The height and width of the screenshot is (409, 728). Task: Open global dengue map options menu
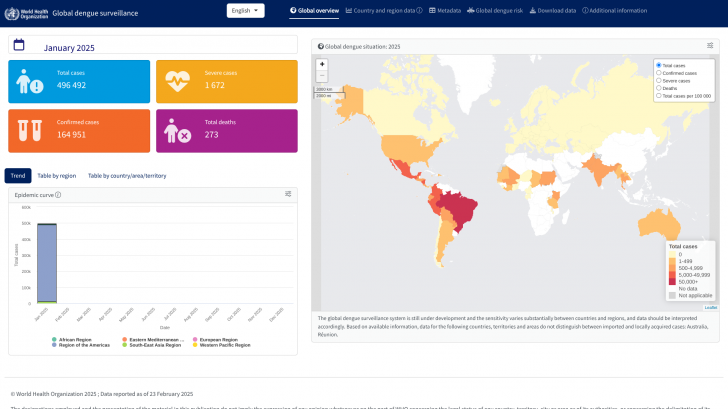tap(710, 45)
